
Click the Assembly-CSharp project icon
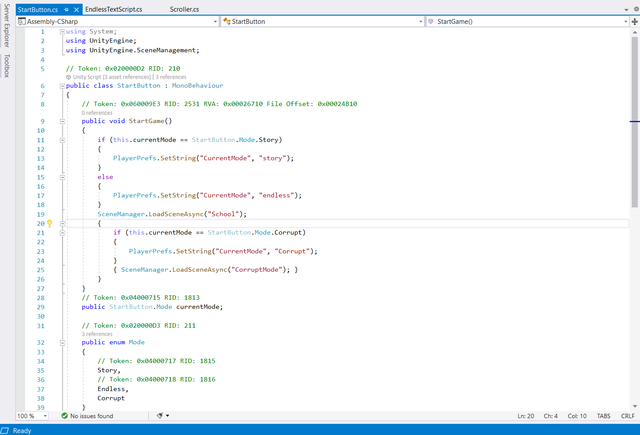click(22, 21)
